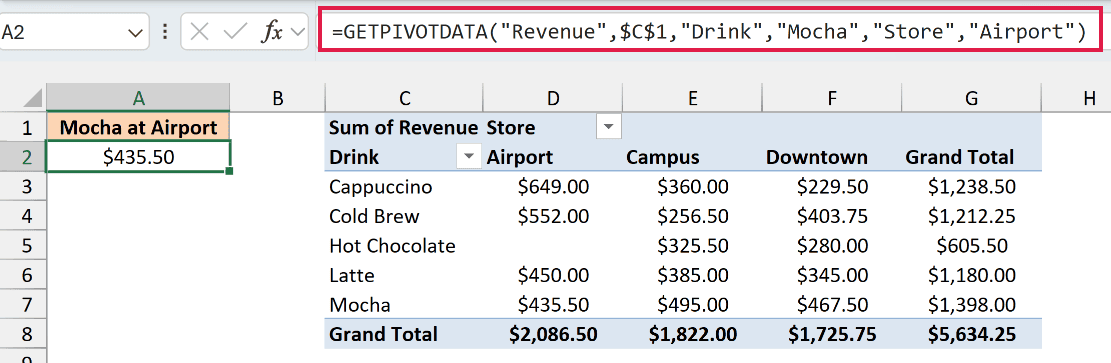Select the 'Hot Chocolate' row label
Image resolution: width=1111 pixels, height=363 pixels.
[x=393, y=245]
